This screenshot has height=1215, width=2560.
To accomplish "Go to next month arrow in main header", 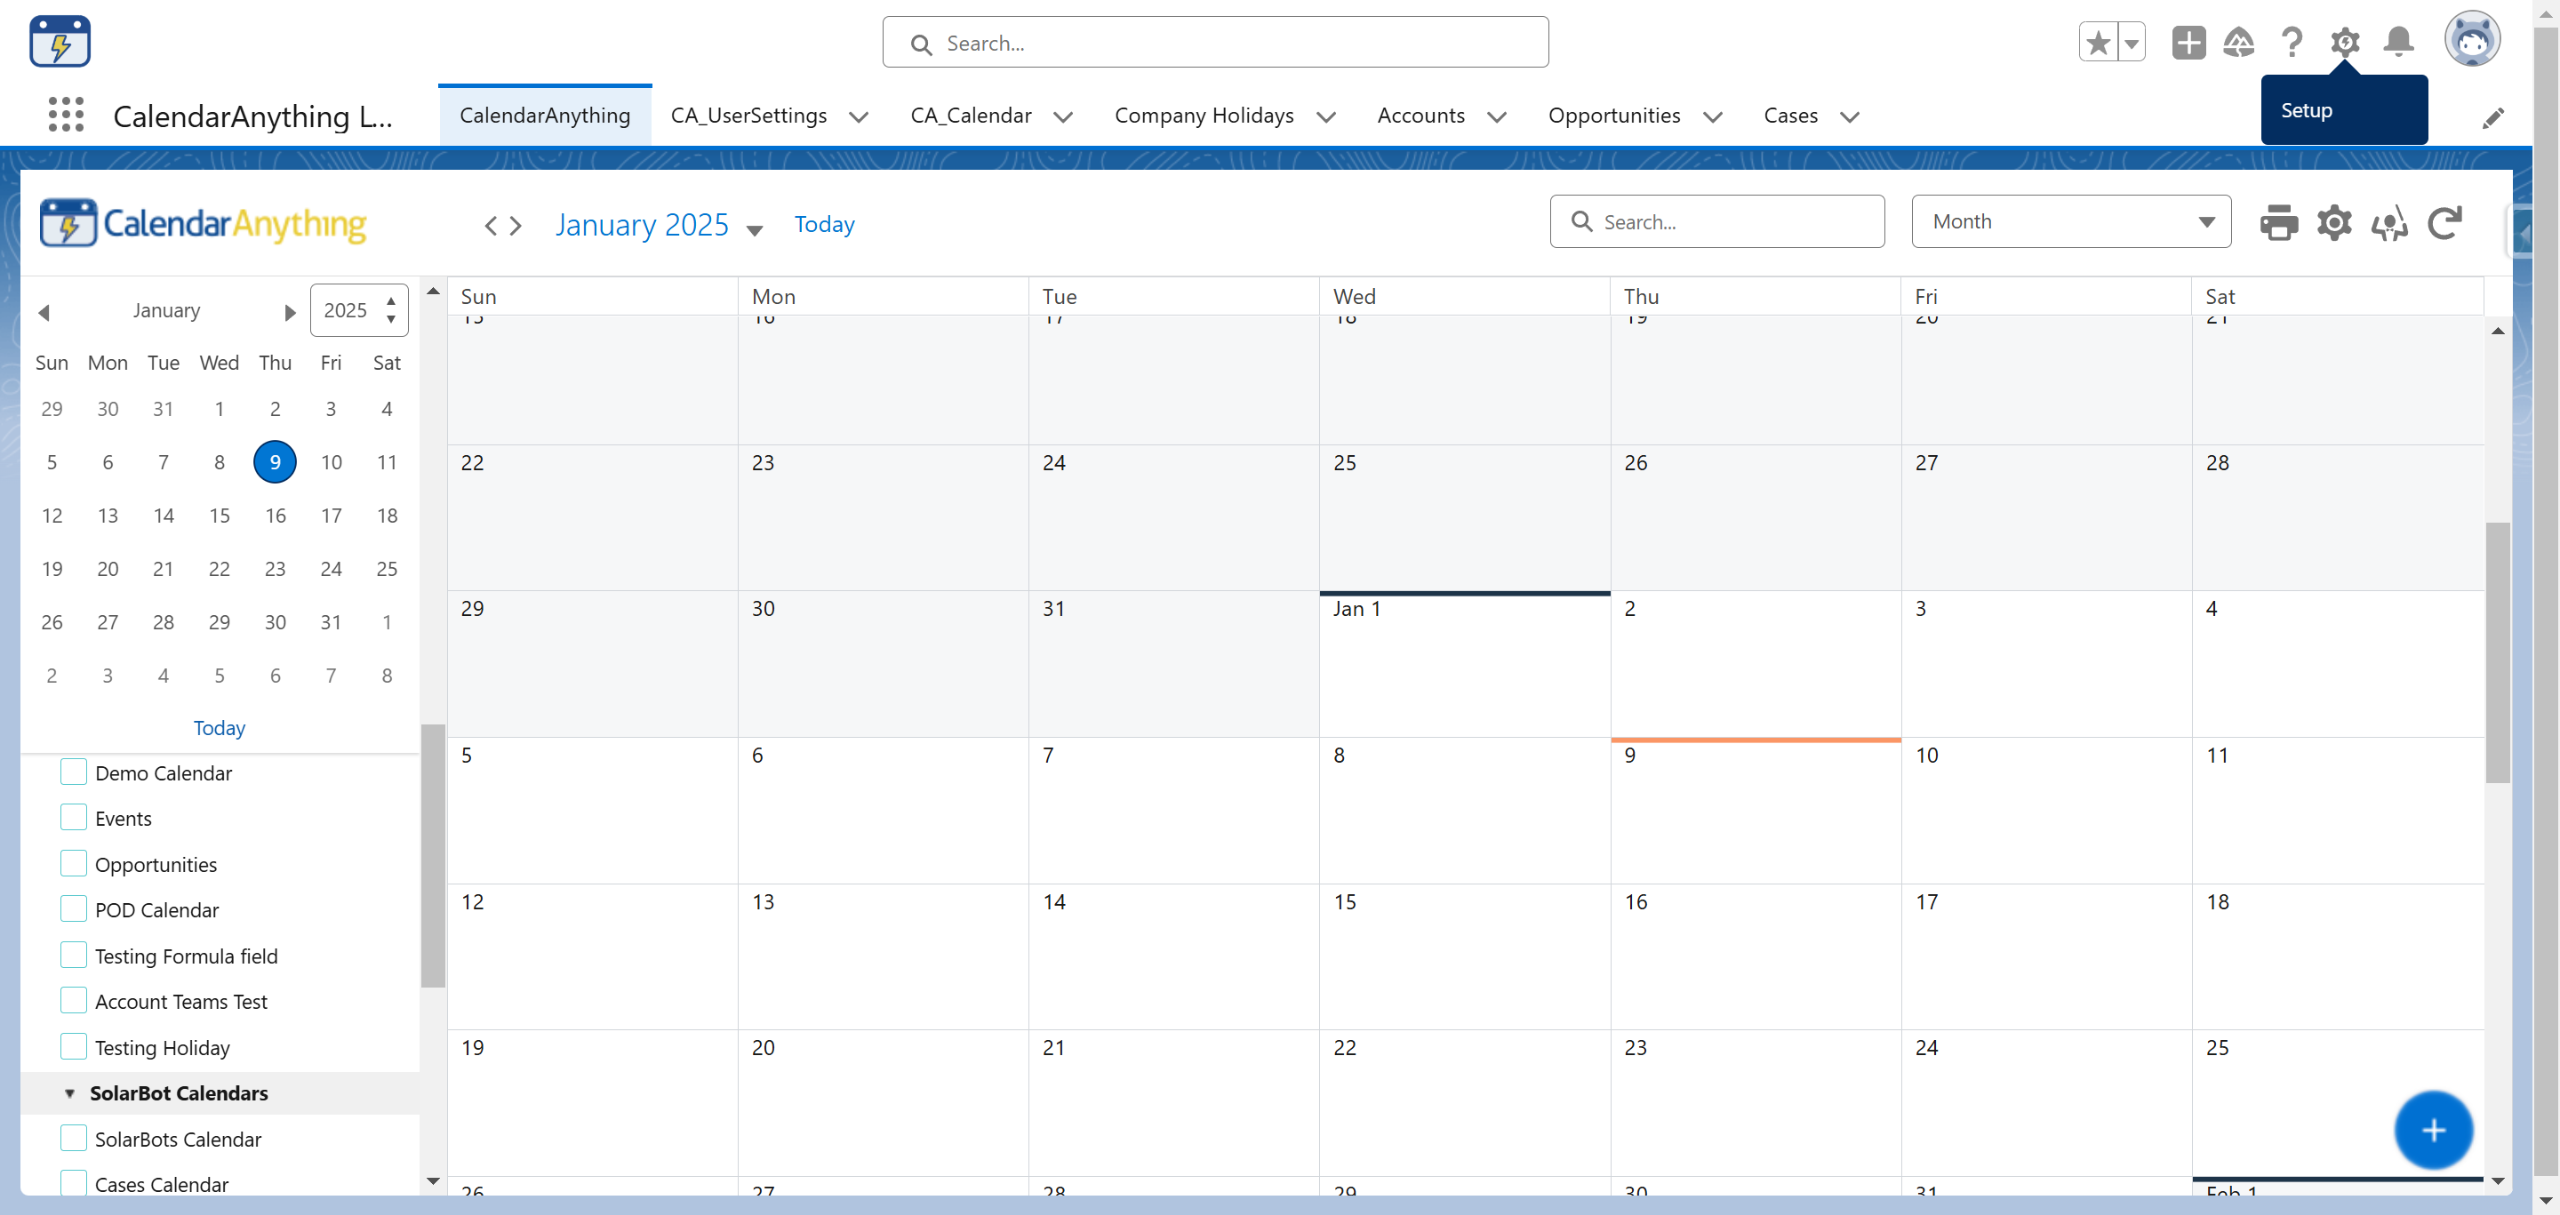I will pos(516,226).
